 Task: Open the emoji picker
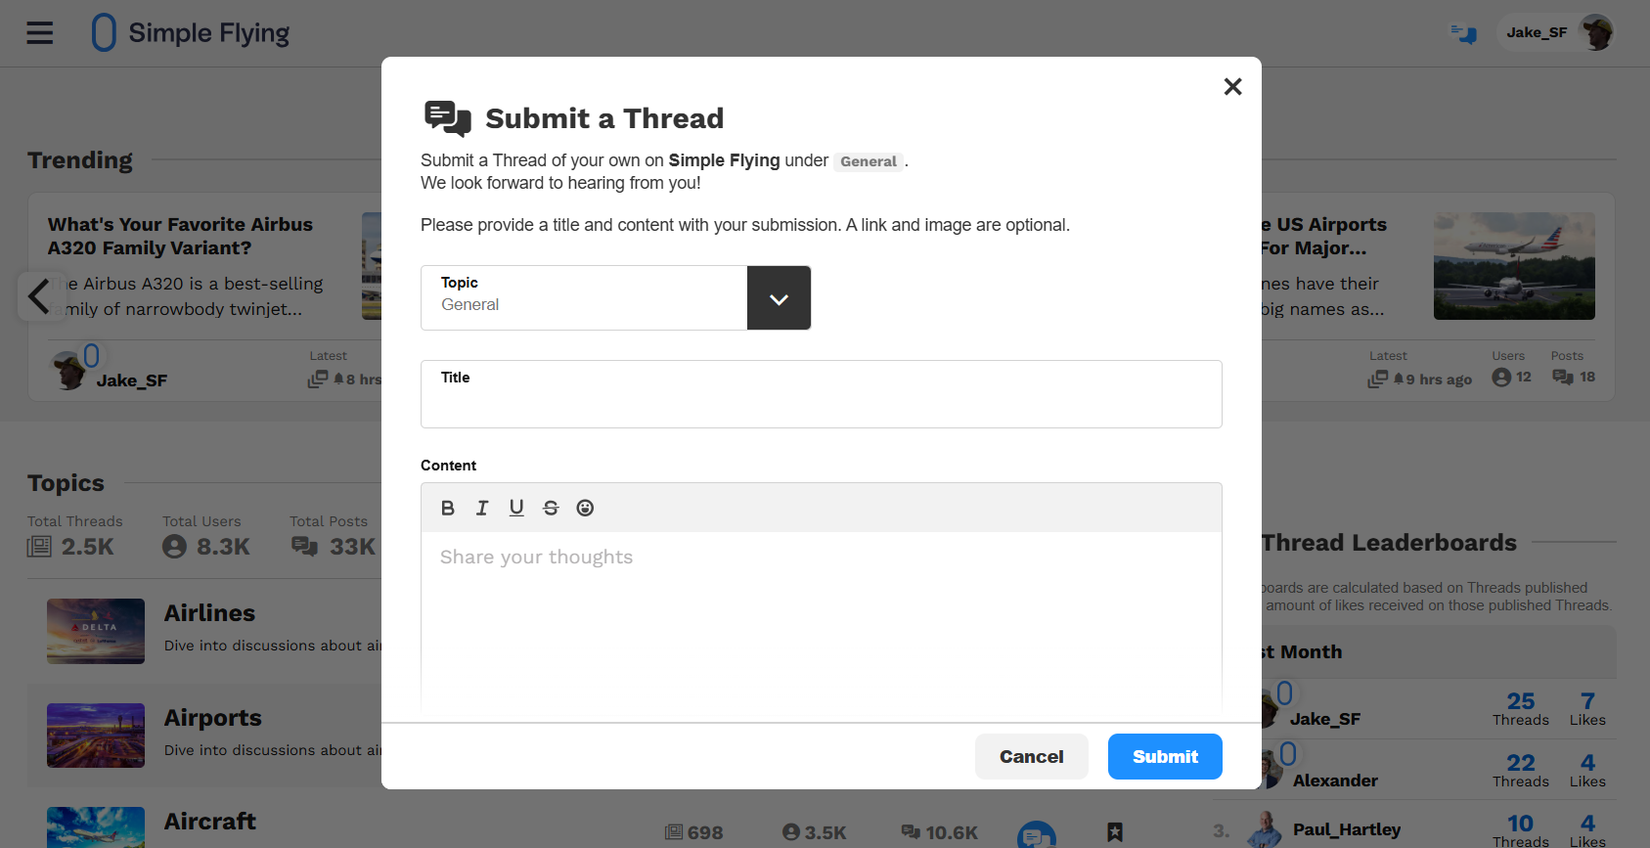[x=585, y=508]
